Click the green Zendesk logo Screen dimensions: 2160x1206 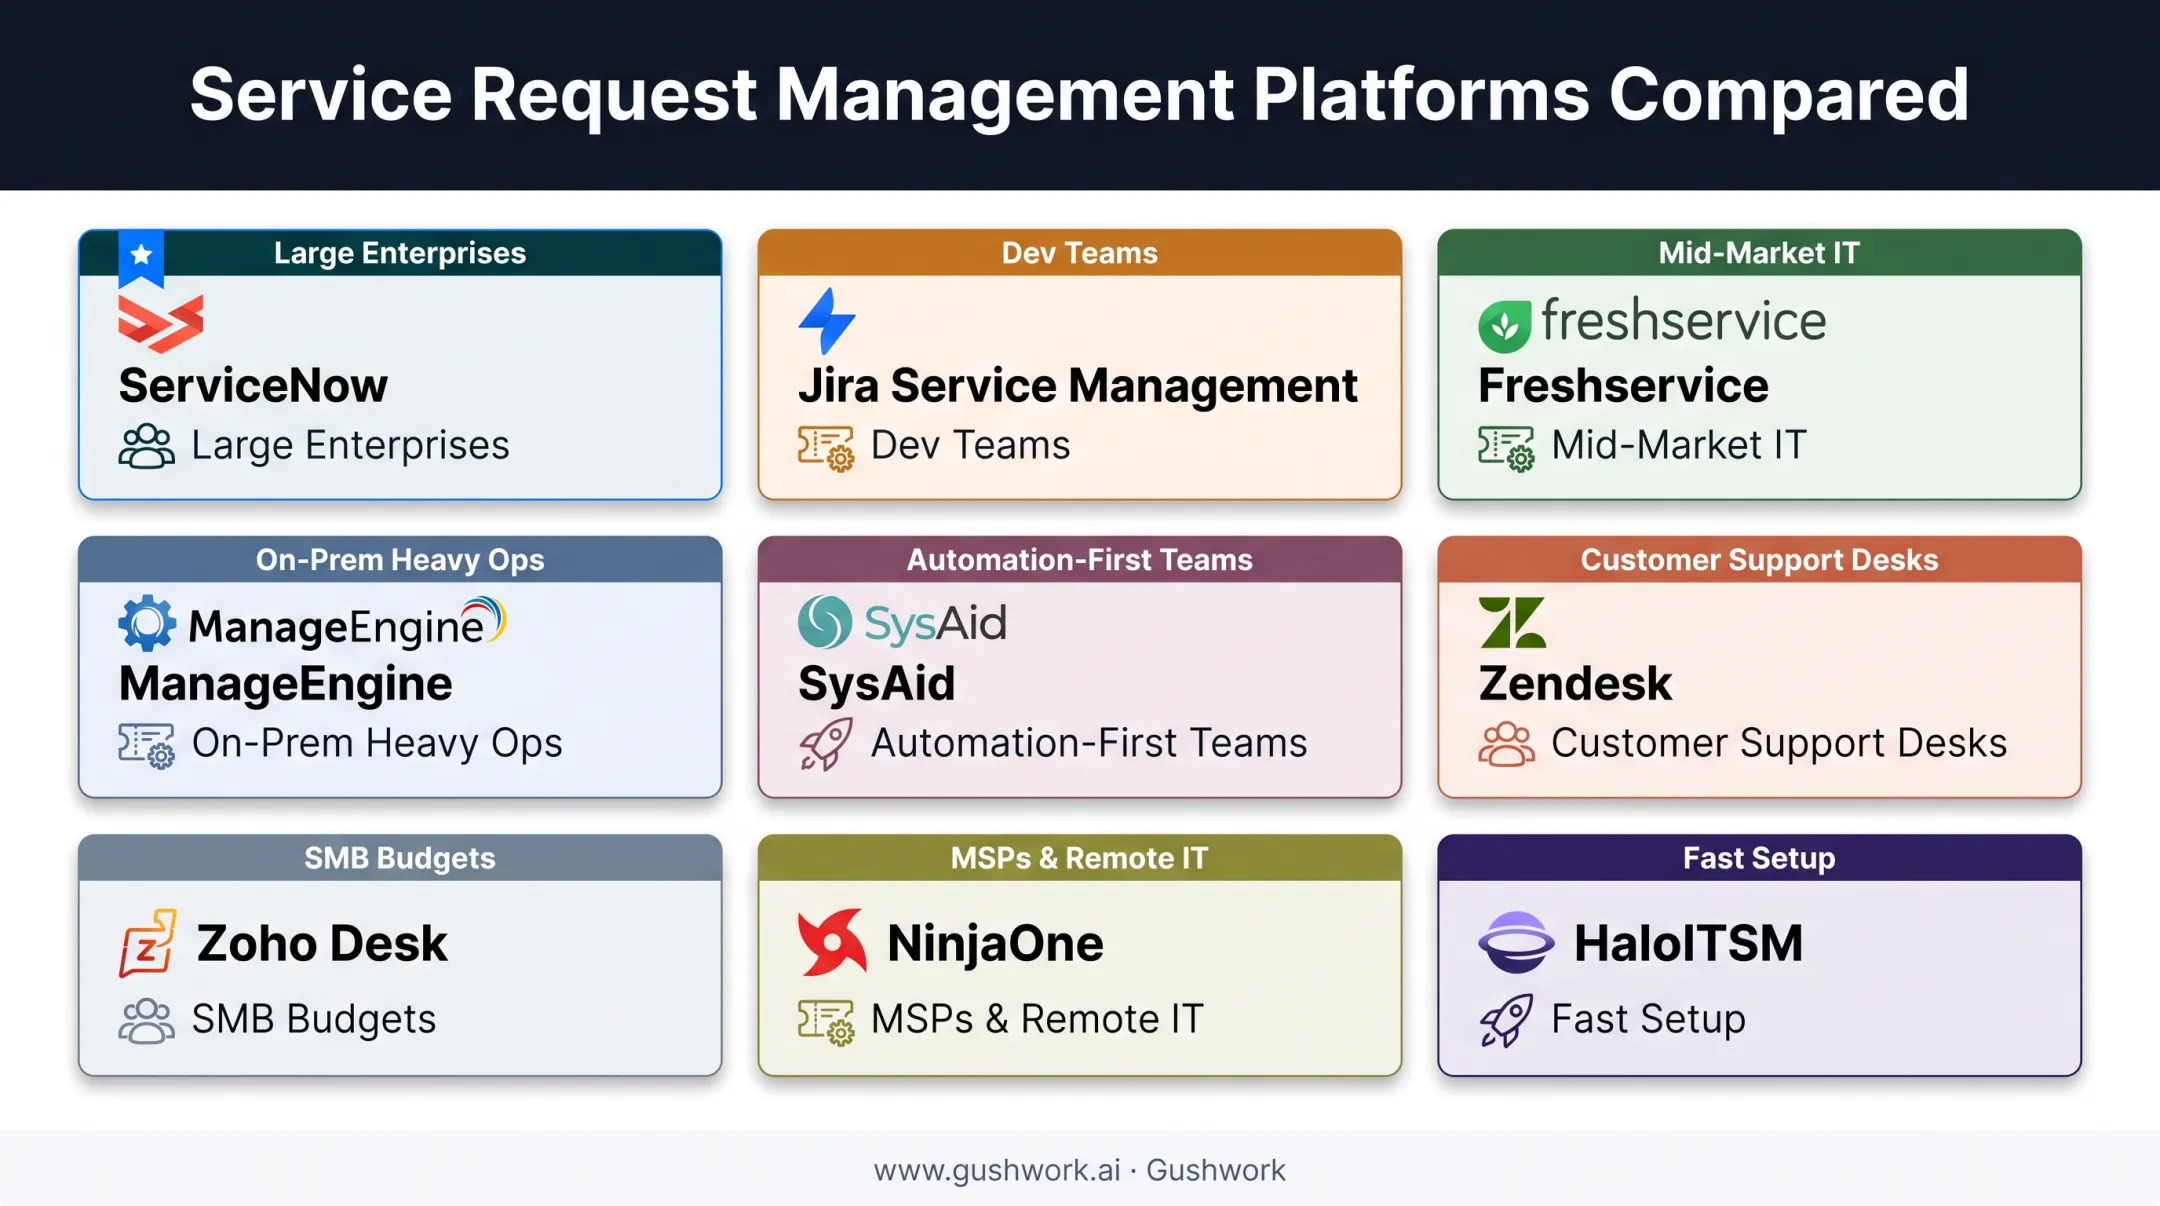(x=1512, y=623)
